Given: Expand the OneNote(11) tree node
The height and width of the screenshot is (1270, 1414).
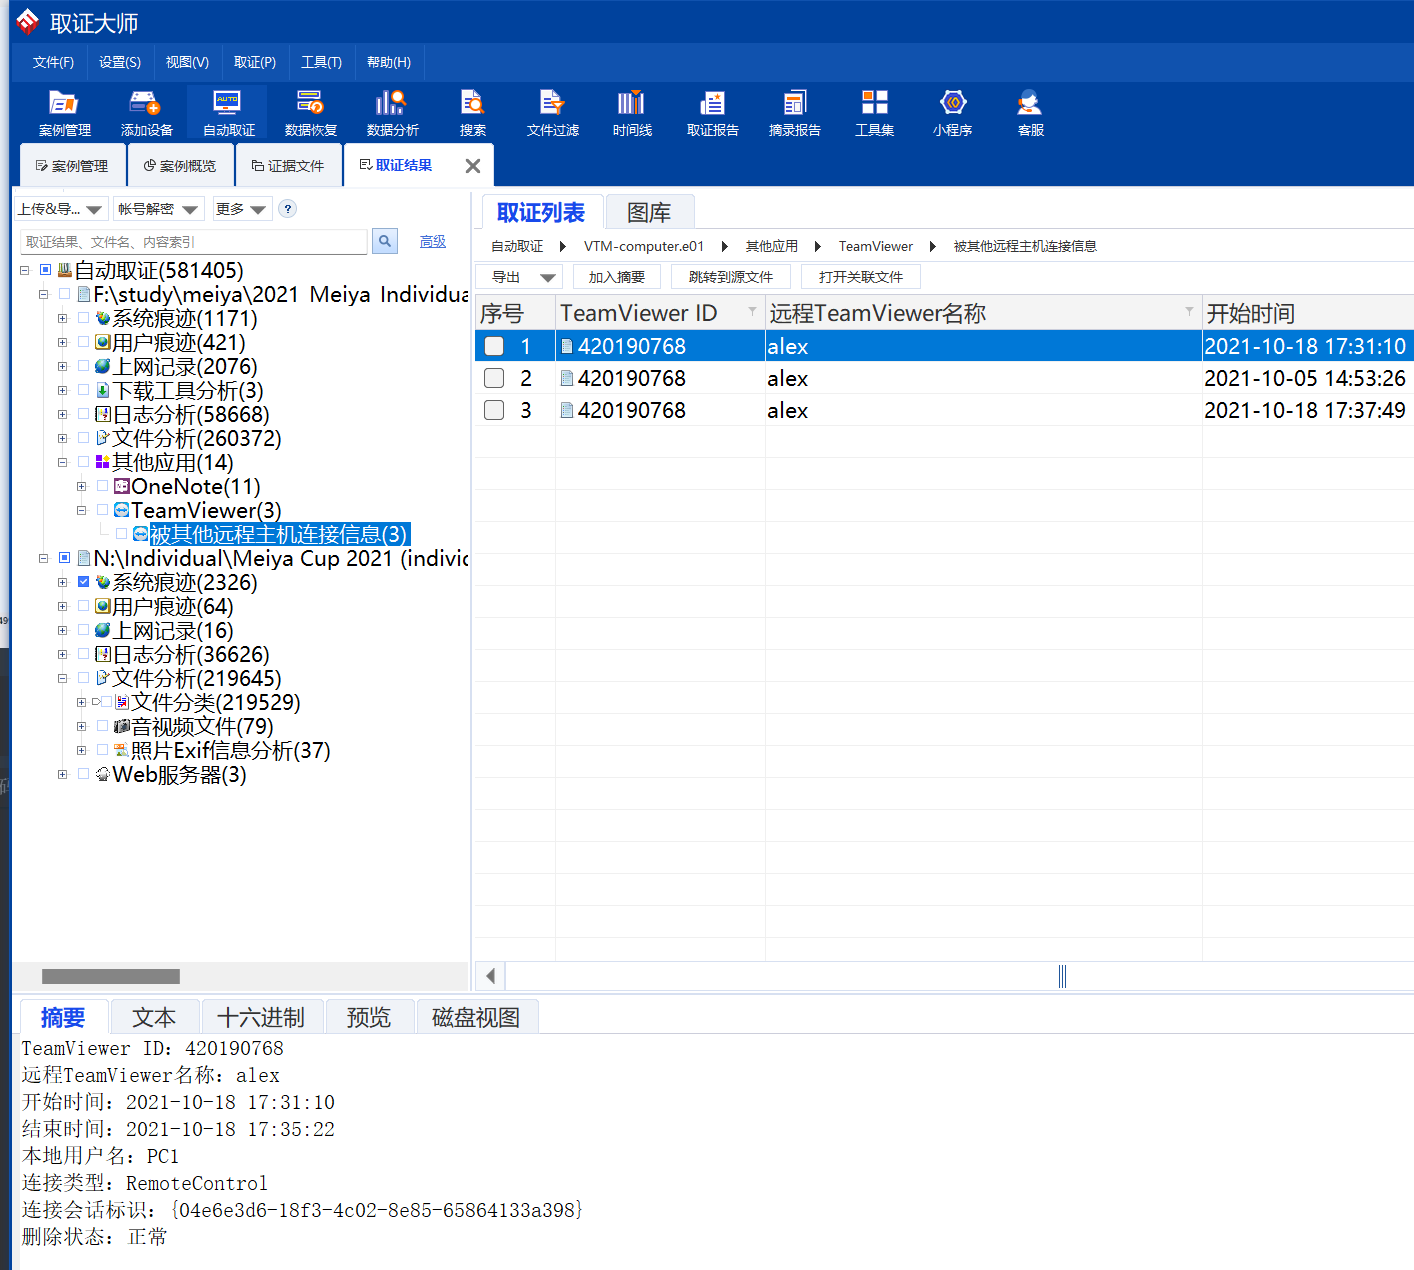Looking at the screenshot, I should pos(82,487).
